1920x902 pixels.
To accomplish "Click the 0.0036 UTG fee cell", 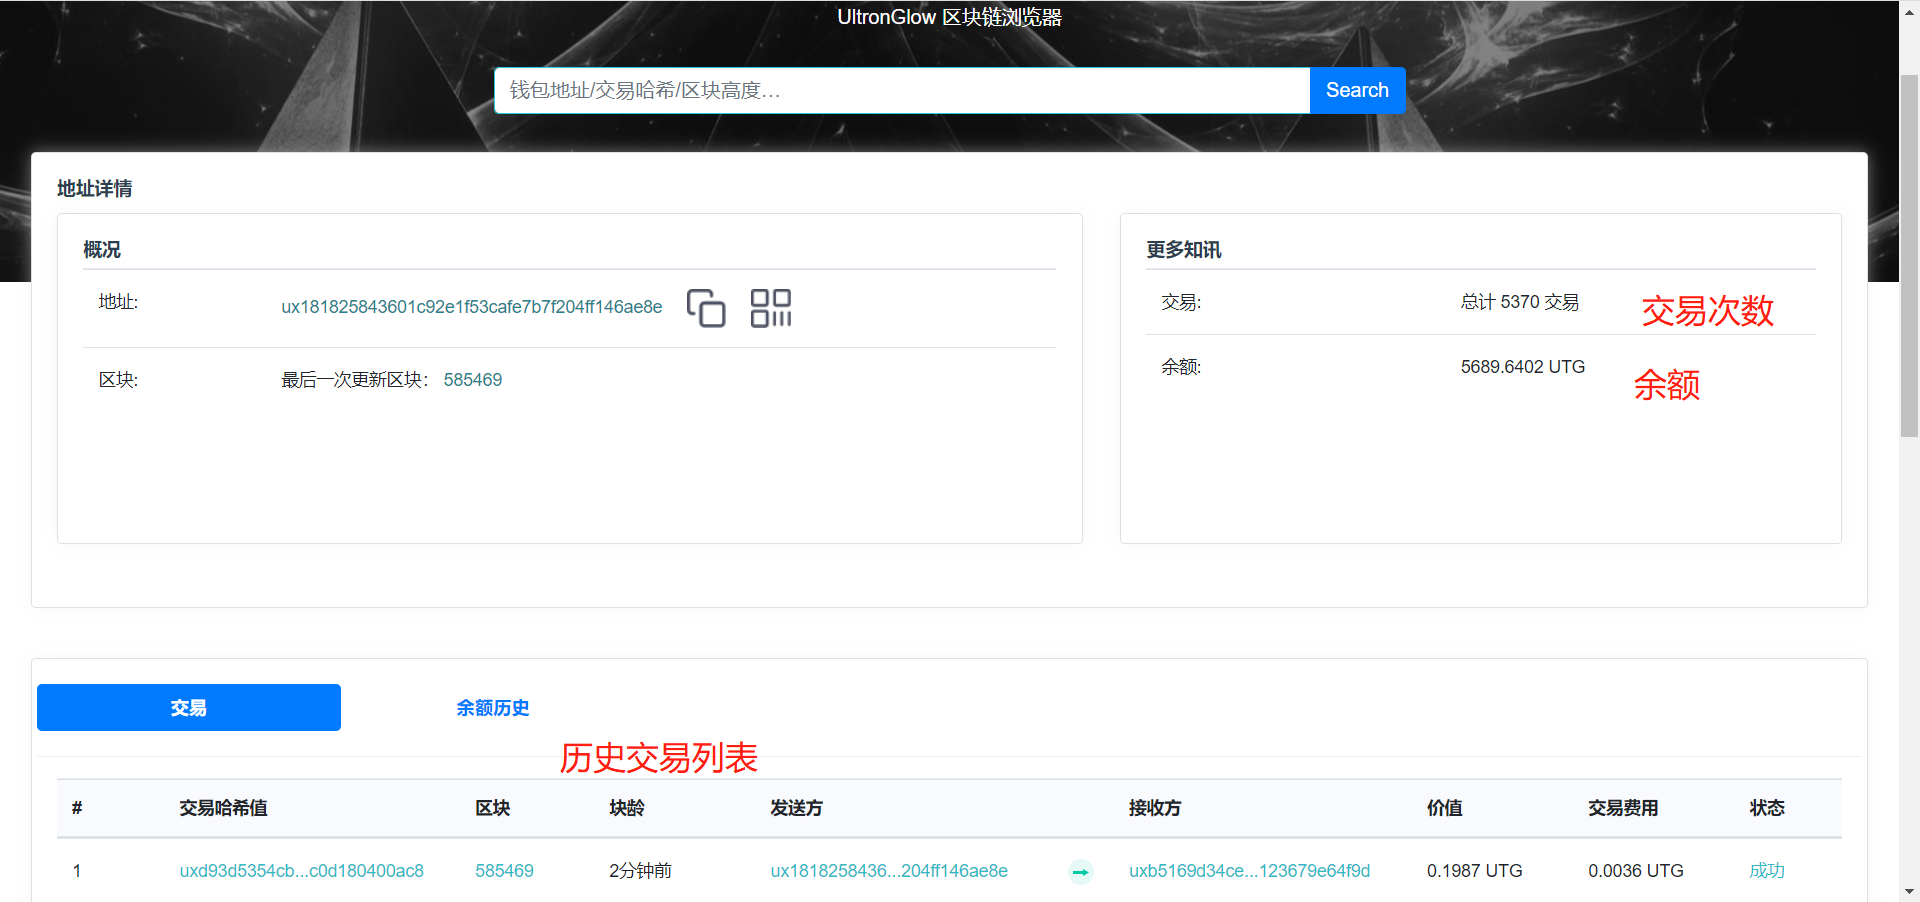I will [1636, 871].
